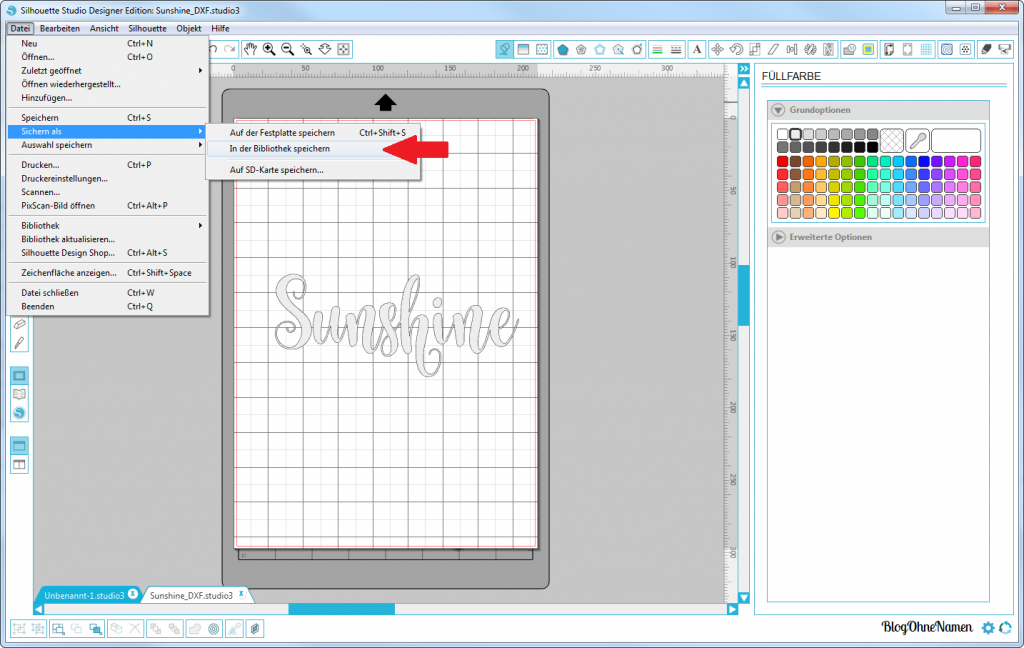
Task: Click the redo arrow icon
Action: [x=230, y=49]
